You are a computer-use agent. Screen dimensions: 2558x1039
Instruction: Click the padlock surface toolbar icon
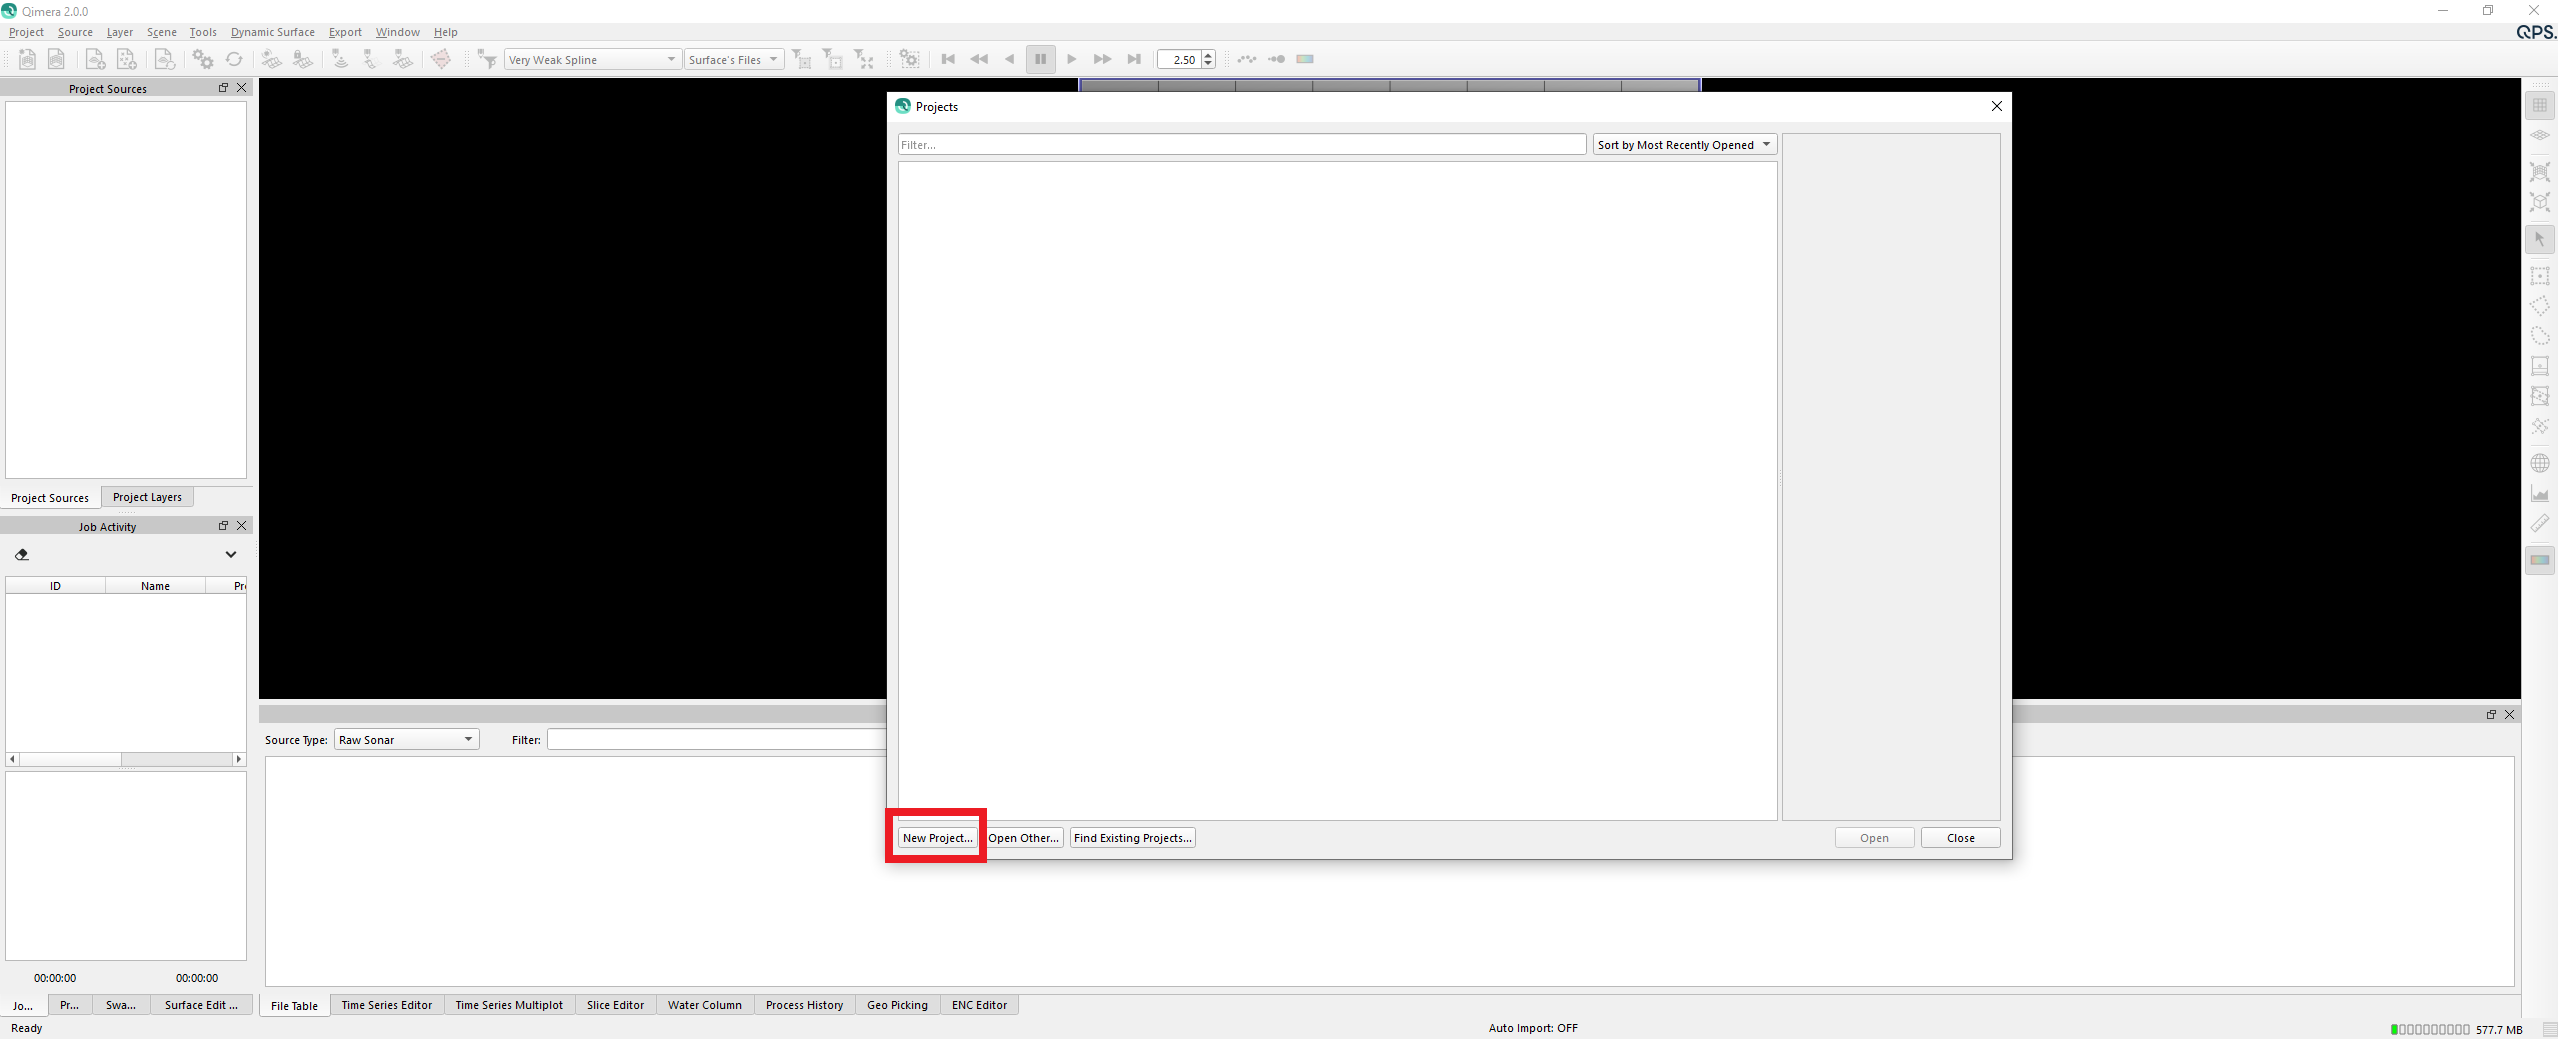pos(303,59)
